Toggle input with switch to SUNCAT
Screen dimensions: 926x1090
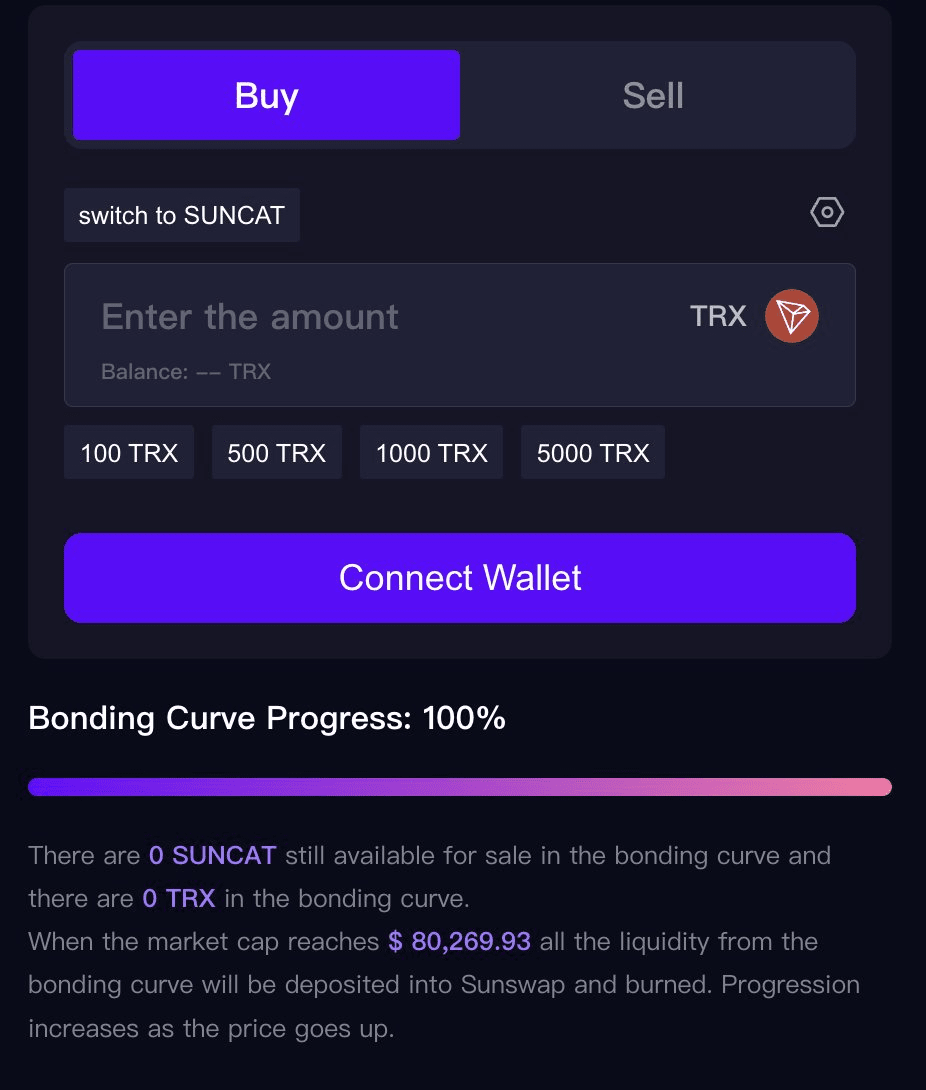click(182, 215)
